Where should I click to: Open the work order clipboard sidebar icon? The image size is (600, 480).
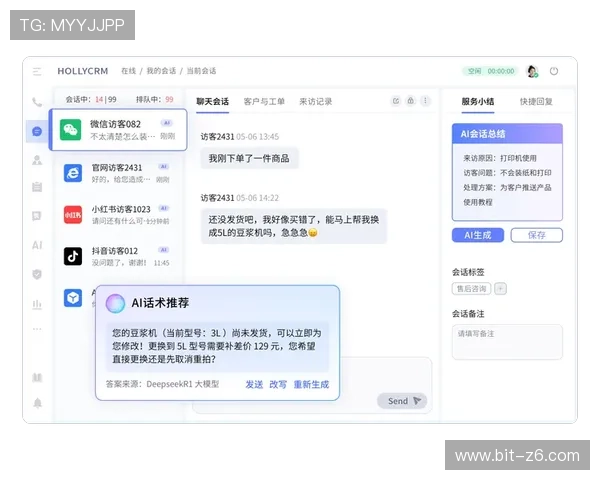point(37,187)
